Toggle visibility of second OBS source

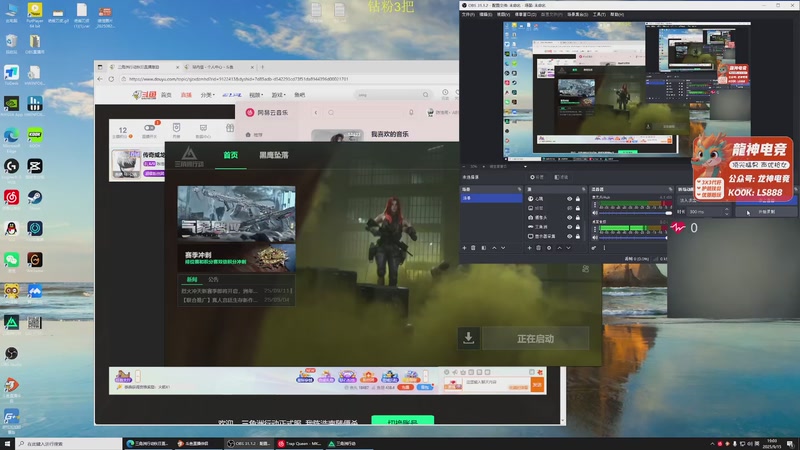coord(569,208)
